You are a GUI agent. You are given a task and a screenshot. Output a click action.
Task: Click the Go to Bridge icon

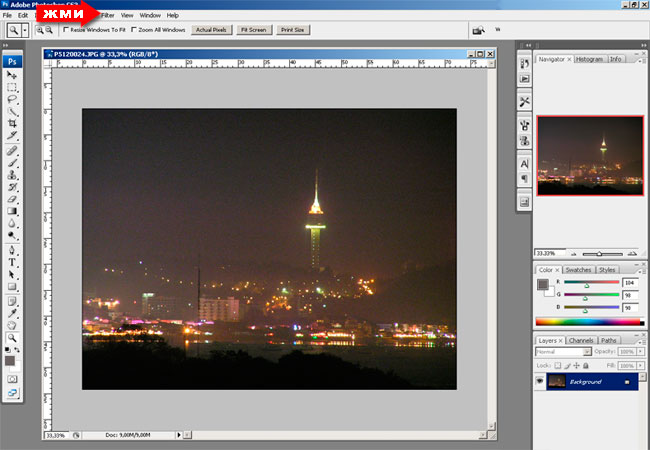click(x=479, y=31)
